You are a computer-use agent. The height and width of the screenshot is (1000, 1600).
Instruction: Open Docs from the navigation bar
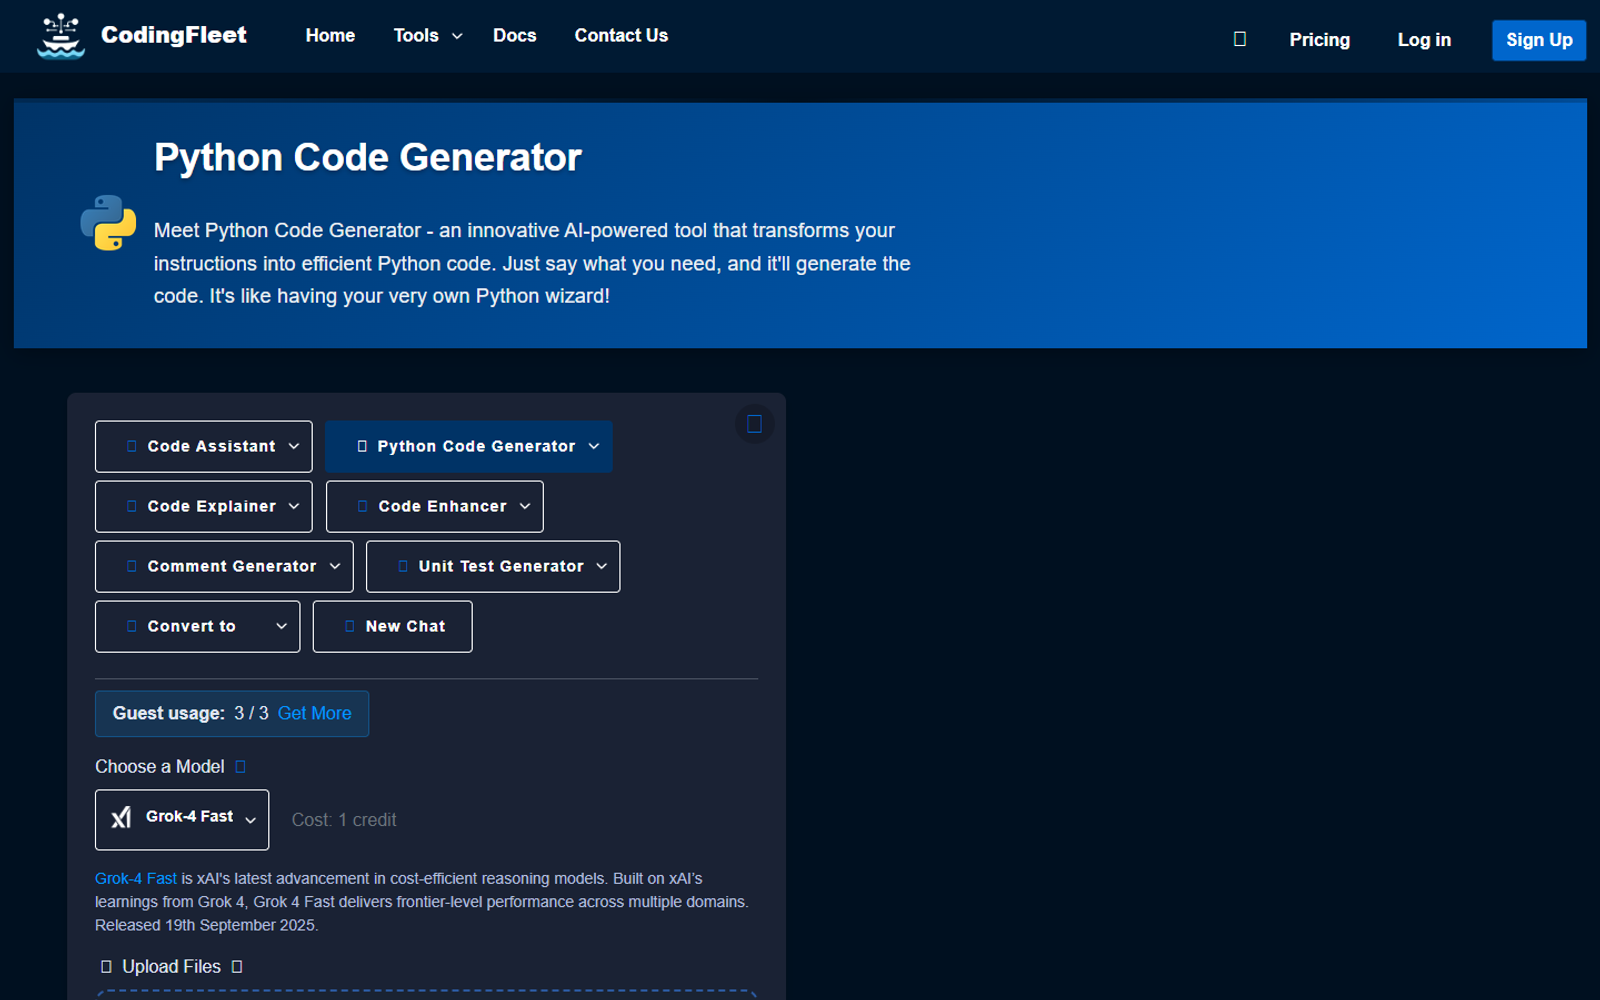pos(515,35)
